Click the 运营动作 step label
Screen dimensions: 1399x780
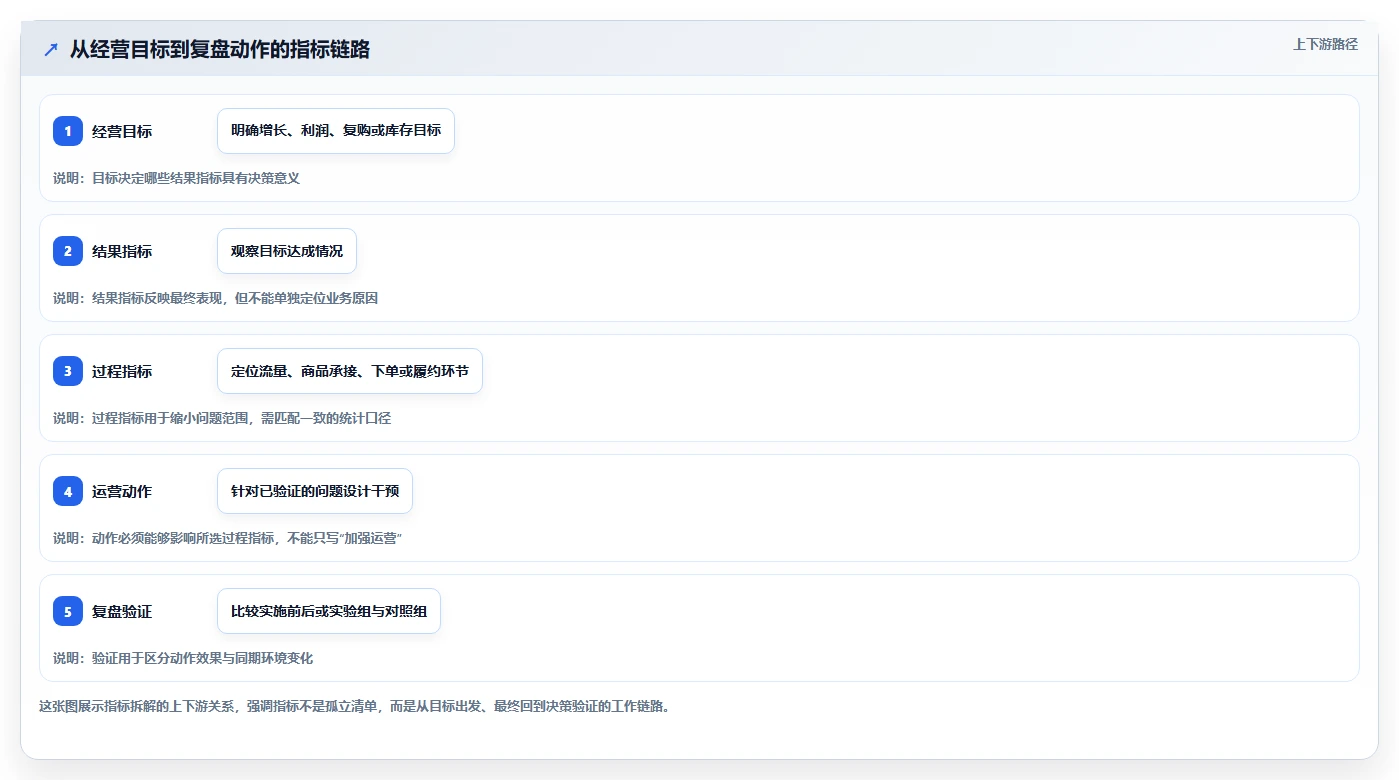[x=122, y=491]
